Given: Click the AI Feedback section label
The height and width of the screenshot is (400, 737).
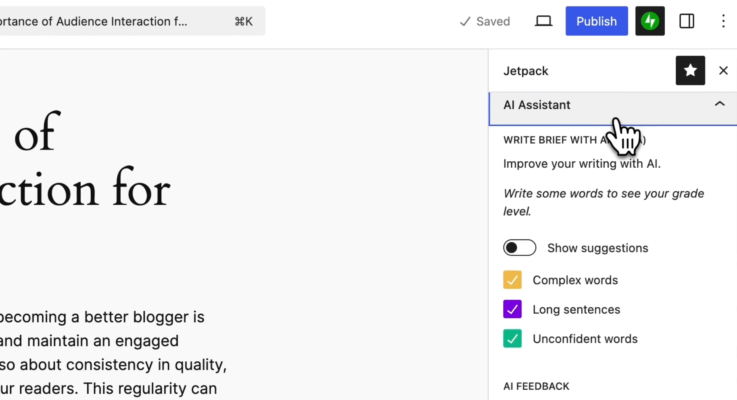Looking at the screenshot, I should coord(536,386).
